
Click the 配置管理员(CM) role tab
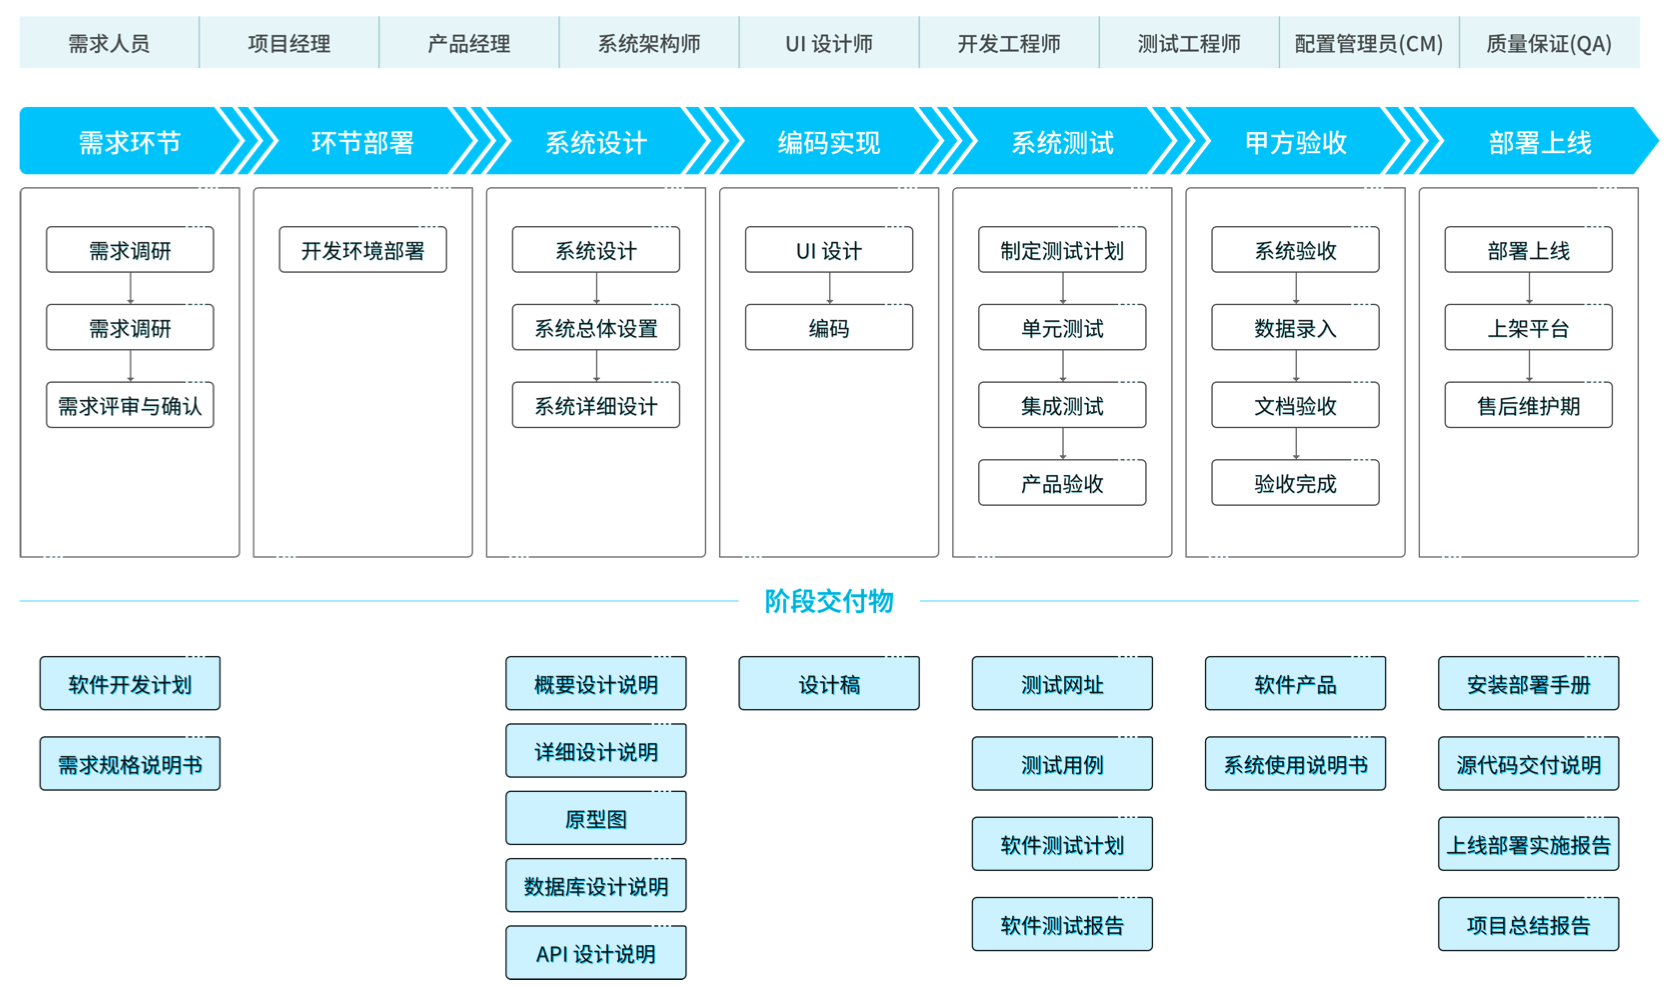[1369, 43]
